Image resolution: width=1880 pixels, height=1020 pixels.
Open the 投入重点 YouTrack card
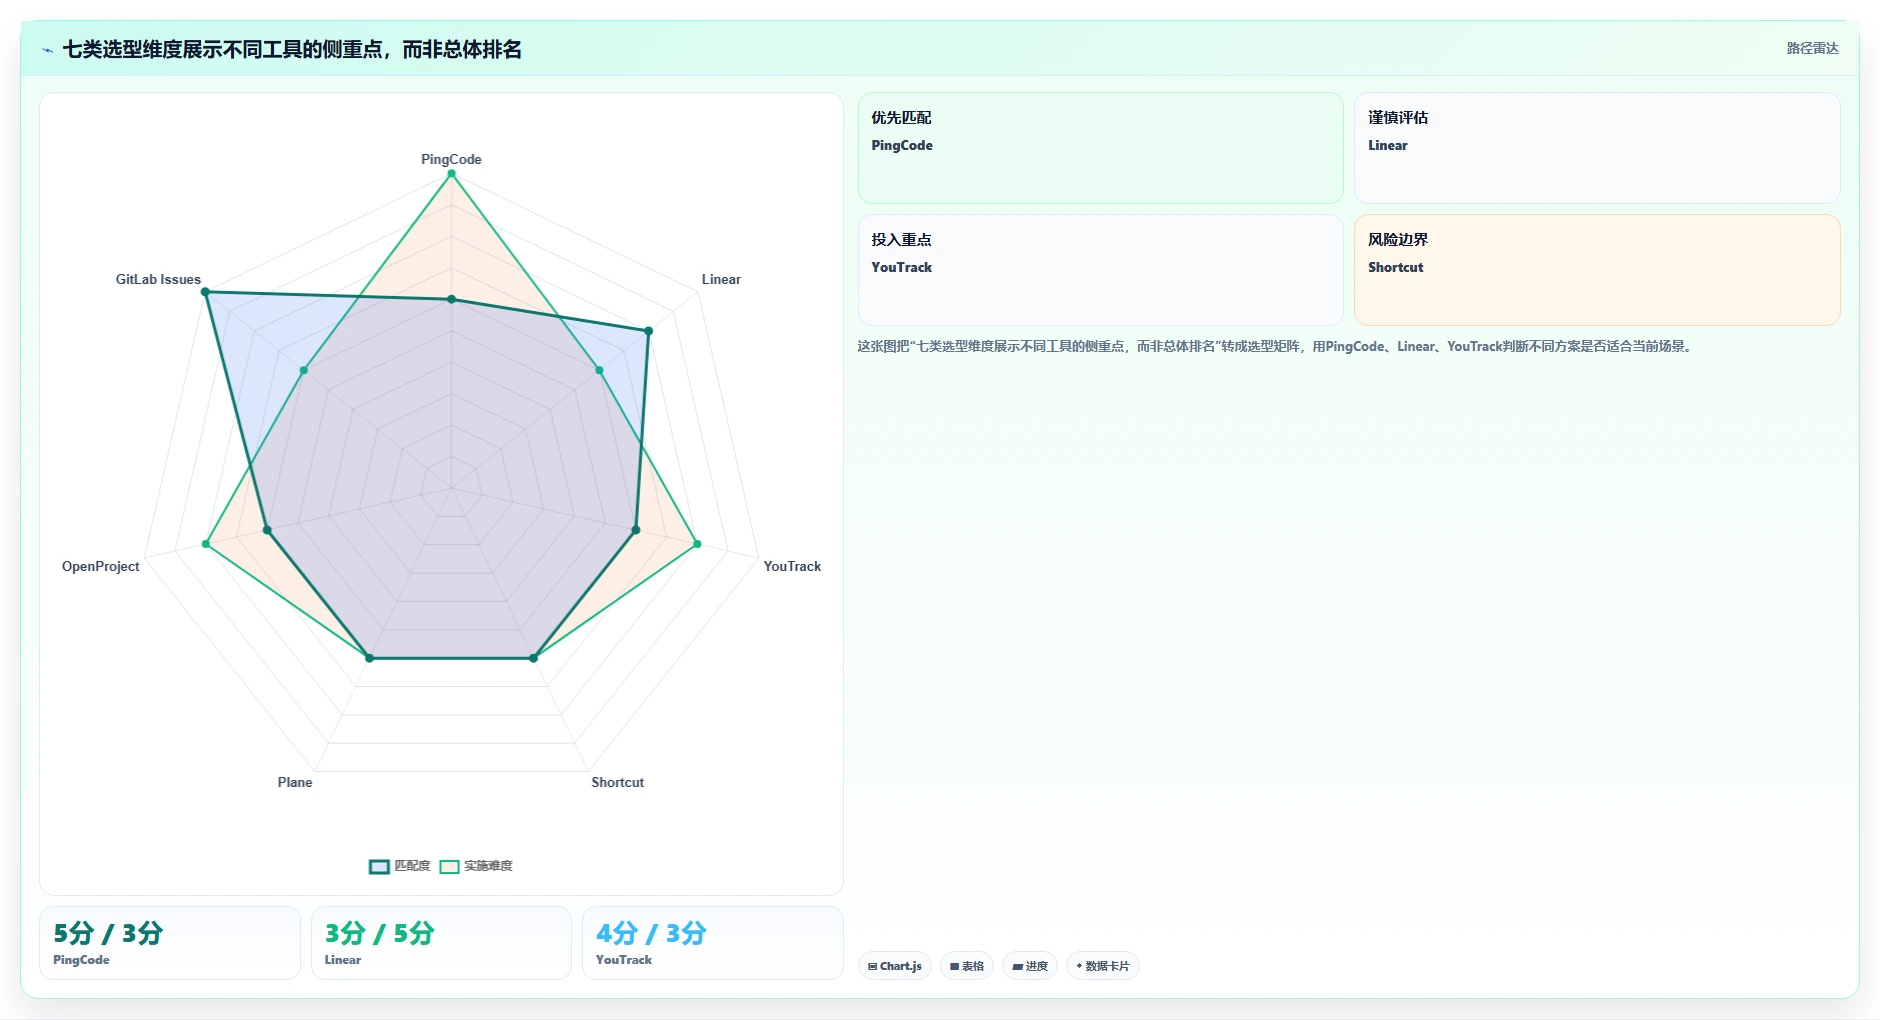[x=1100, y=270]
